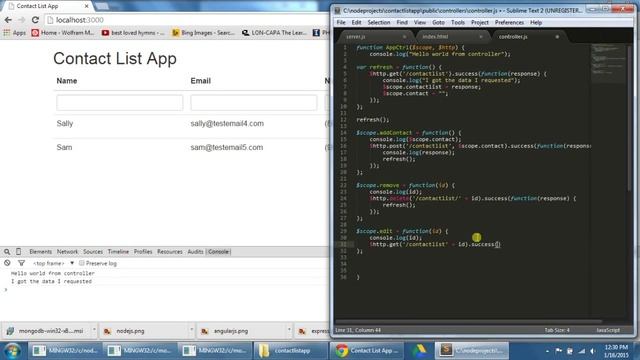
Task: Select sally@testemail4.com cell
Action: point(227,124)
